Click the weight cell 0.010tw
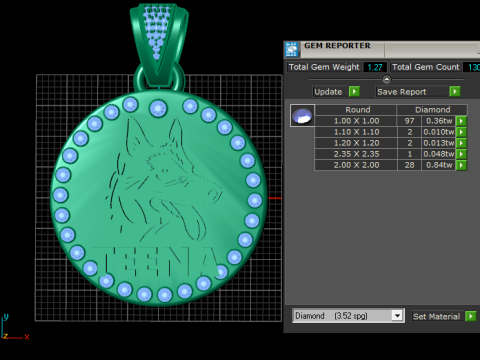480x360 pixels. coord(439,132)
